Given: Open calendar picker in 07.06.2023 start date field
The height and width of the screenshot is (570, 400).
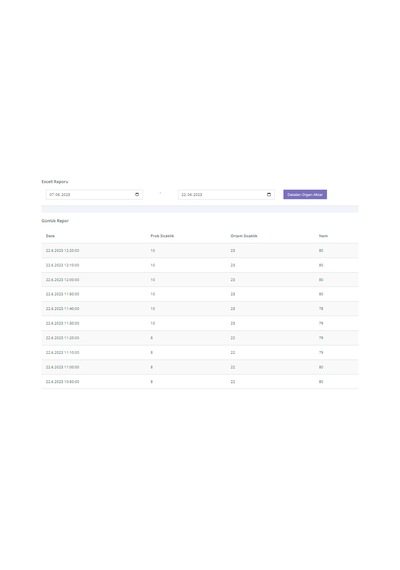Looking at the screenshot, I should (137, 194).
